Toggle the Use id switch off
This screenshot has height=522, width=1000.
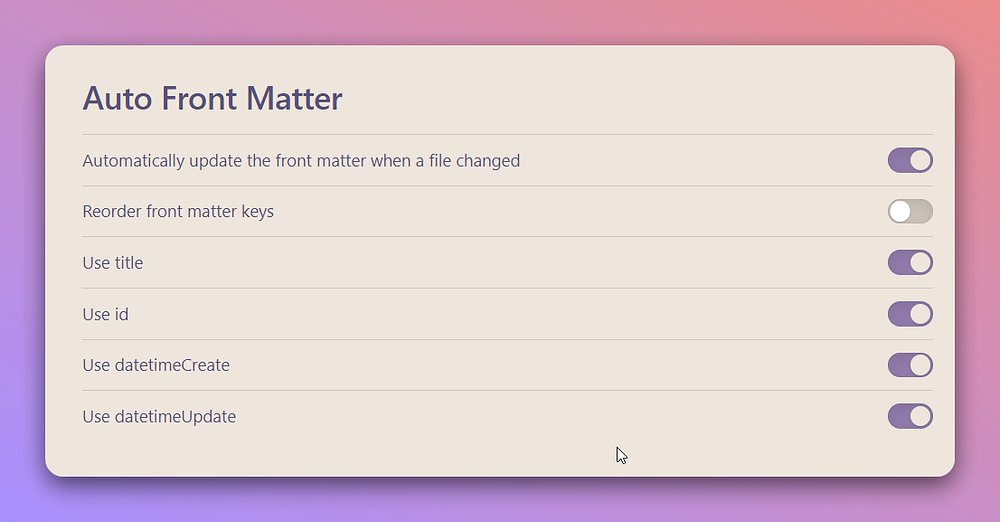[910, 314]
